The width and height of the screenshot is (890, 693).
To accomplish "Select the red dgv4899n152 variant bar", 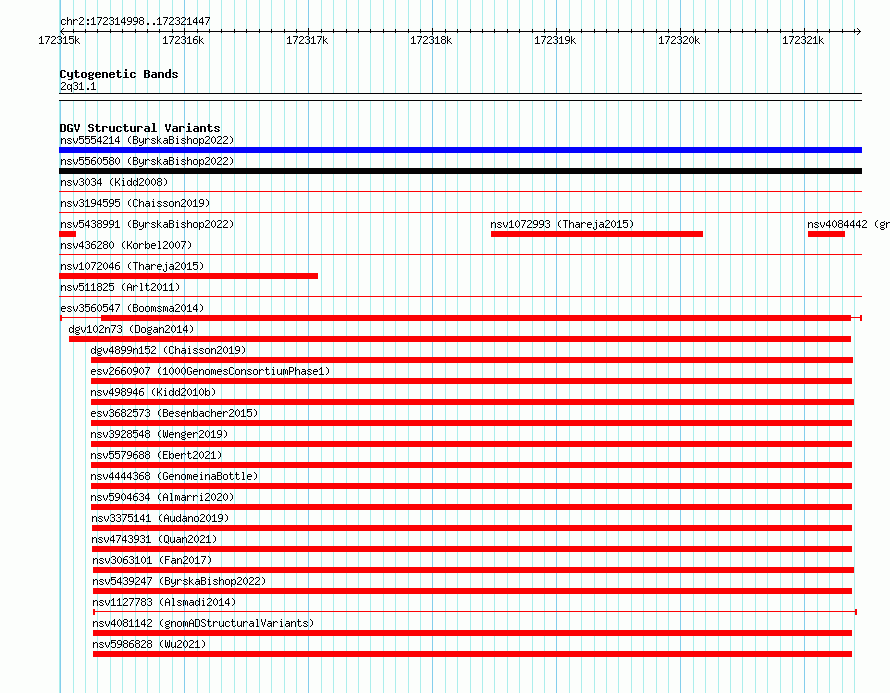I will click(x=472, y=360).
